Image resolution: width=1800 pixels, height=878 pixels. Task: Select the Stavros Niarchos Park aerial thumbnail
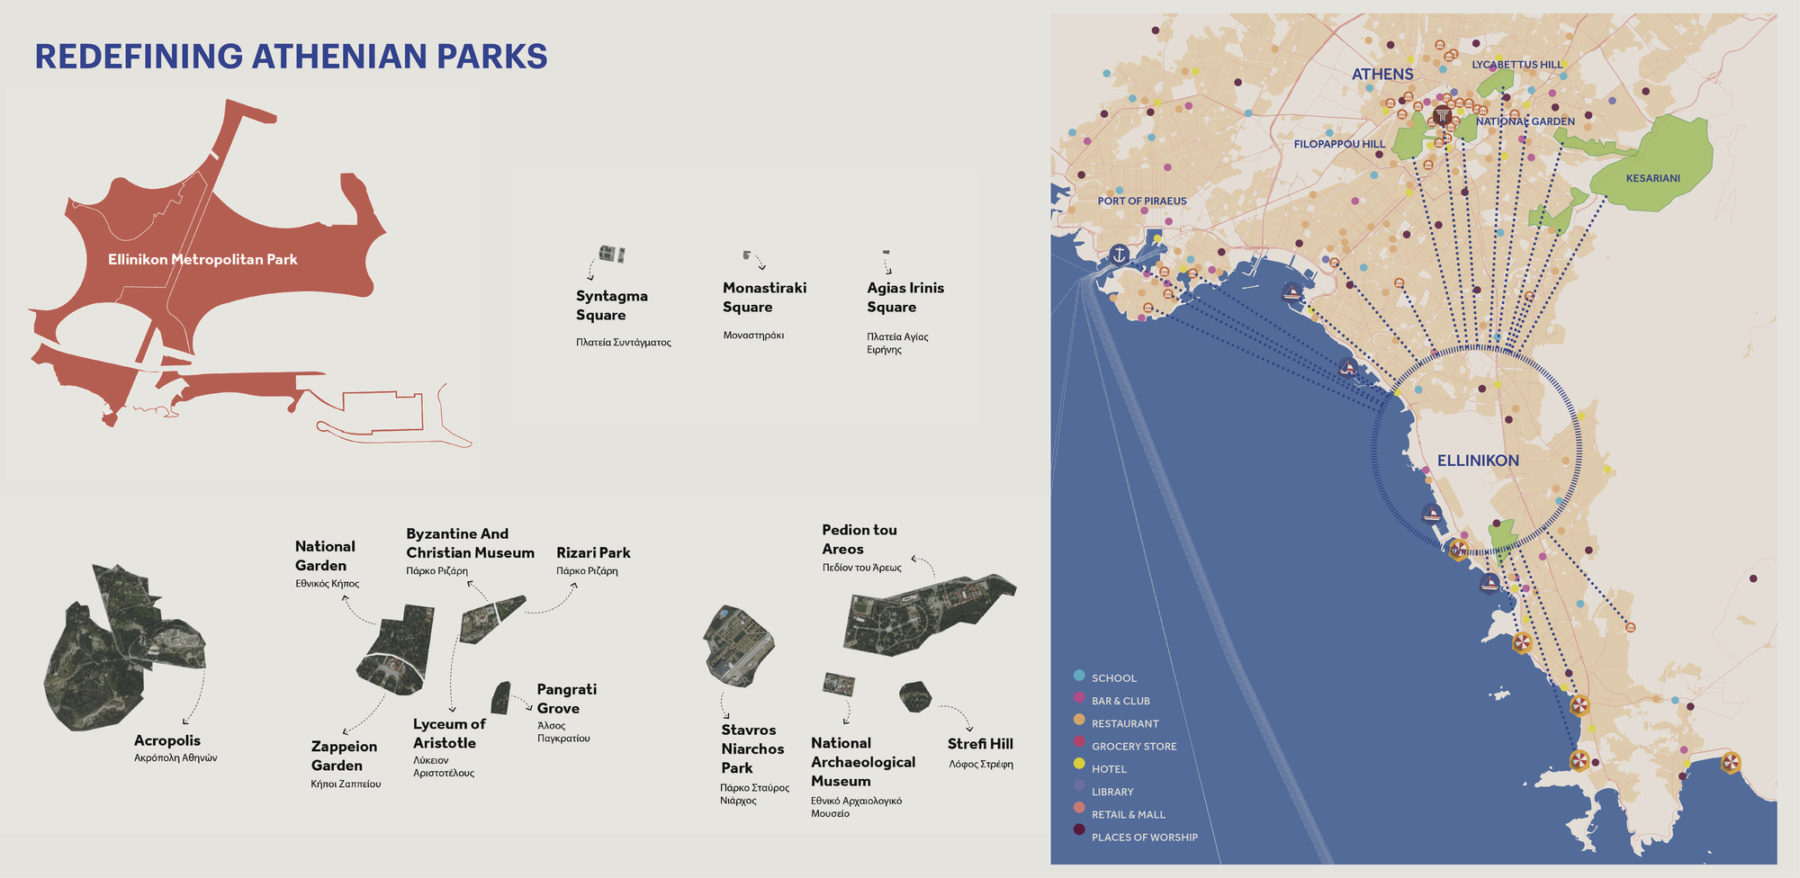[x=738, y=647]
